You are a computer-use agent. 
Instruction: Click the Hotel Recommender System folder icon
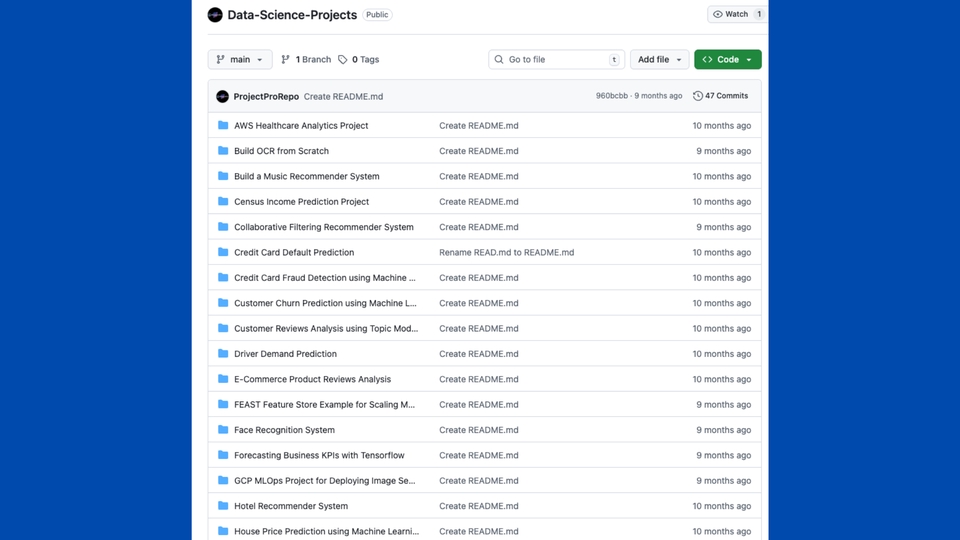click(223, 506)
